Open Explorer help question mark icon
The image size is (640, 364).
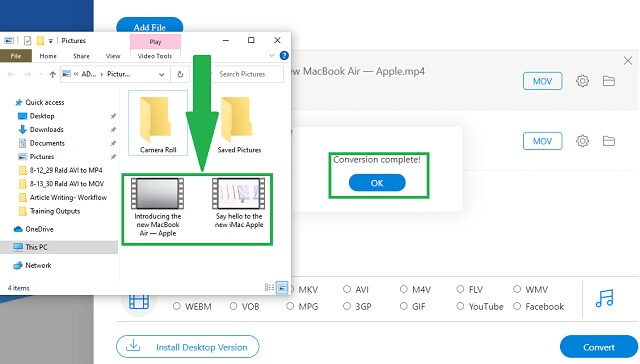tap(284, 55)
